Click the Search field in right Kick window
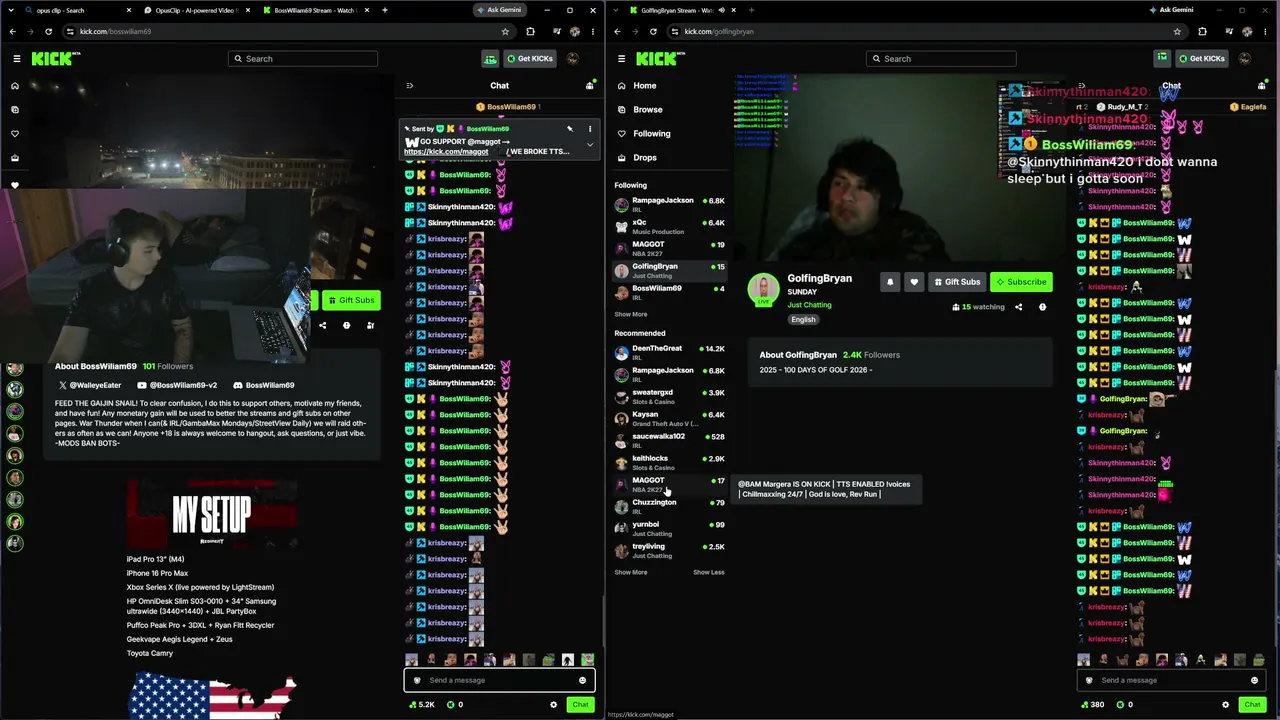1280x720 pixels. tap(941, 59)
